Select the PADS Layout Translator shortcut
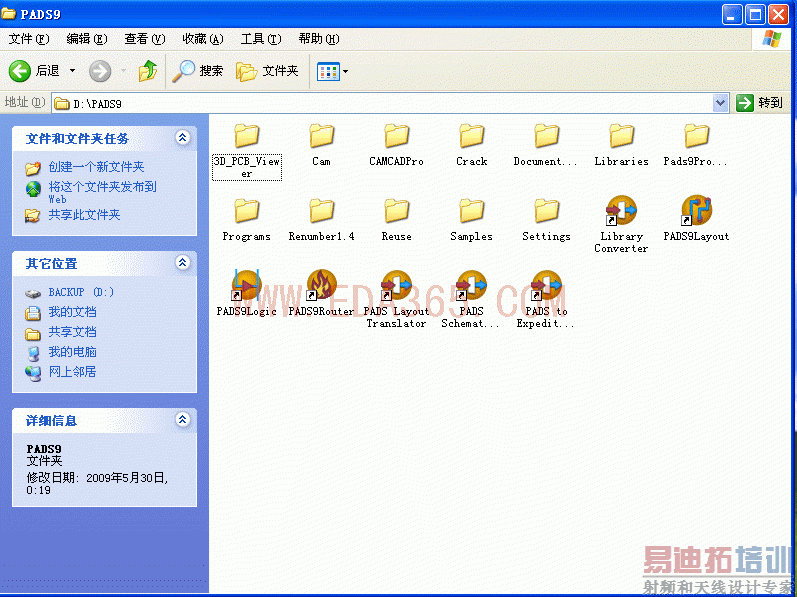797x597 pixels. click(396, 300)
